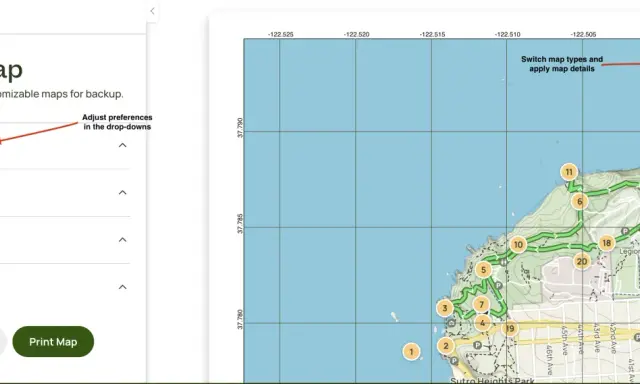
Task: Click the parking icon right of marker 2
Action: pos(478,345)
